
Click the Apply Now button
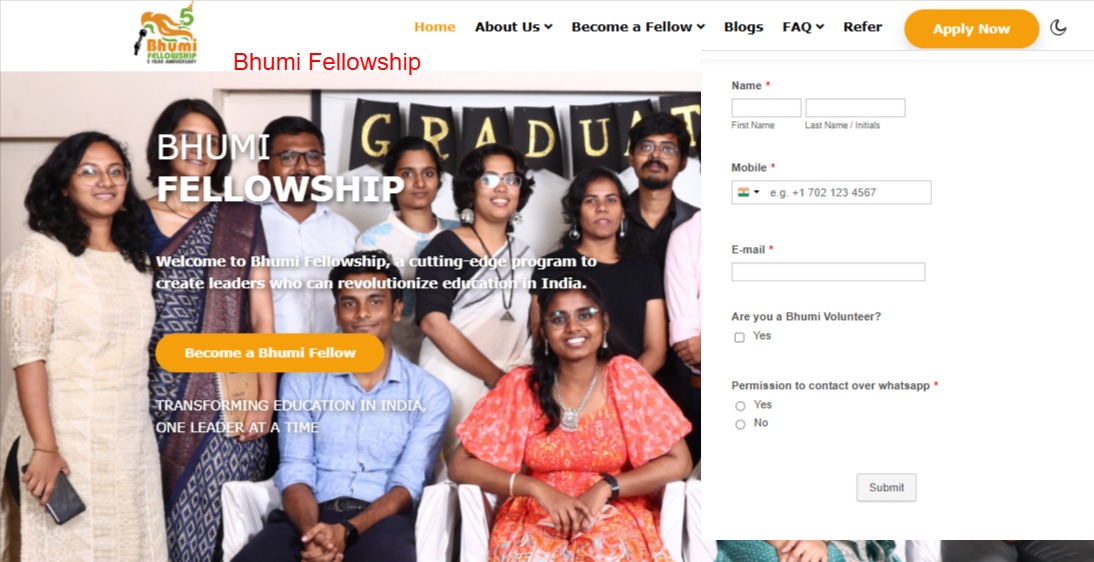click(x=971, y=29)
